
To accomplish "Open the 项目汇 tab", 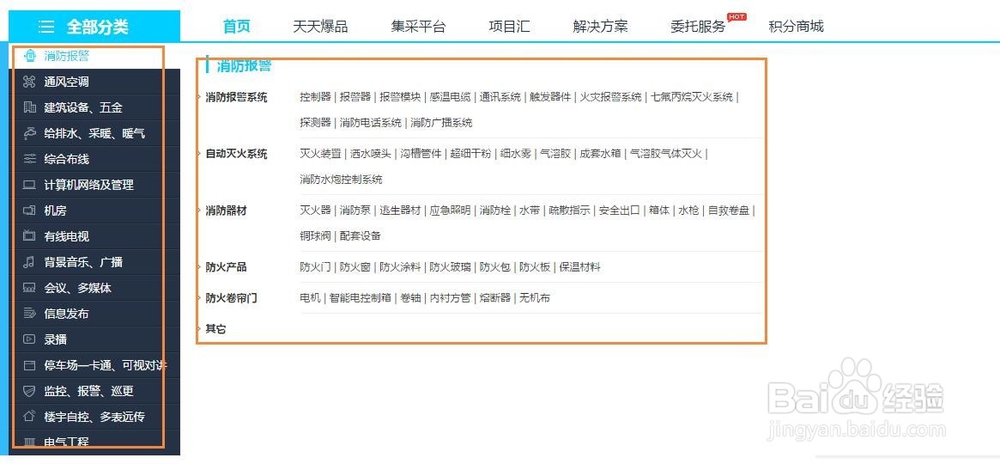I will click(x=509, y=26).
